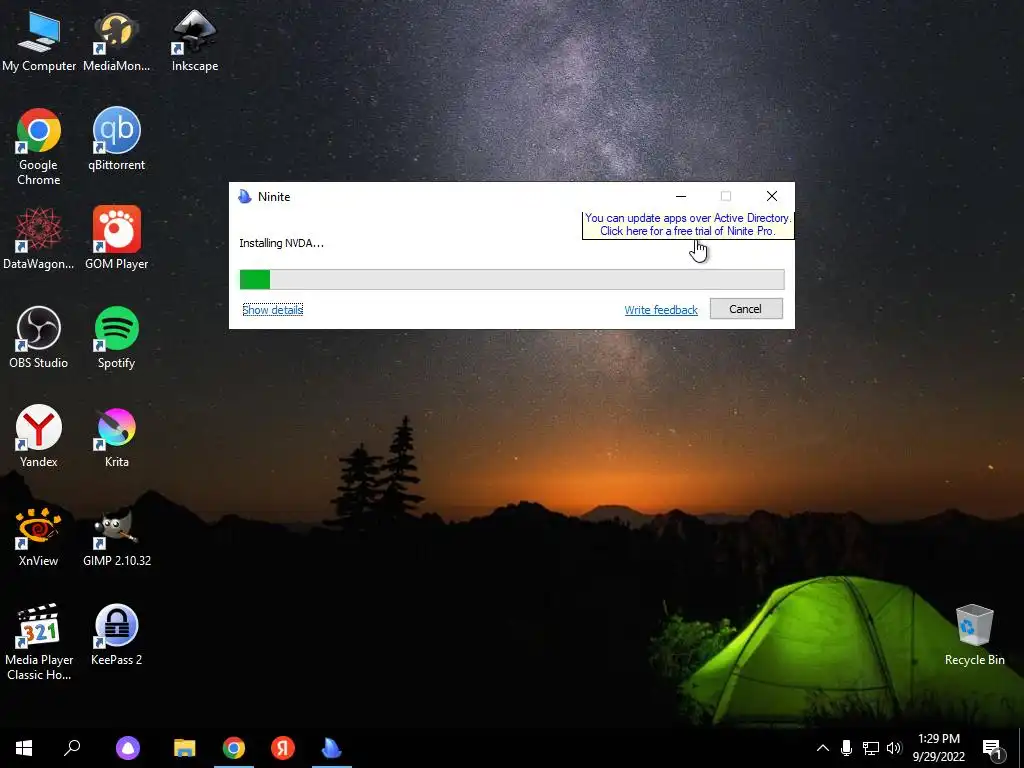Select the Google Chrome desktop shortcut
This screenshot has width=1024, height=768.
(39, 146)
